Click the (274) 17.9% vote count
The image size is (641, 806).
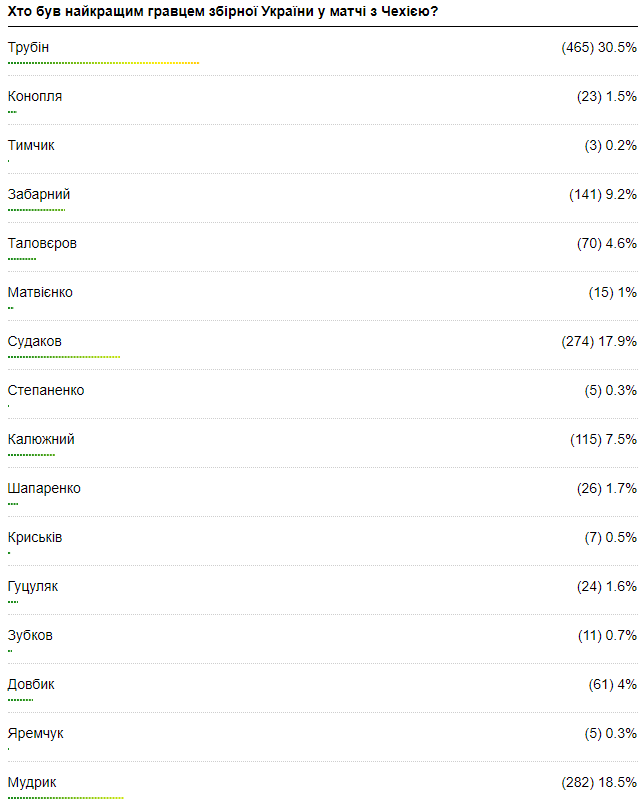[x=599, y=342]
